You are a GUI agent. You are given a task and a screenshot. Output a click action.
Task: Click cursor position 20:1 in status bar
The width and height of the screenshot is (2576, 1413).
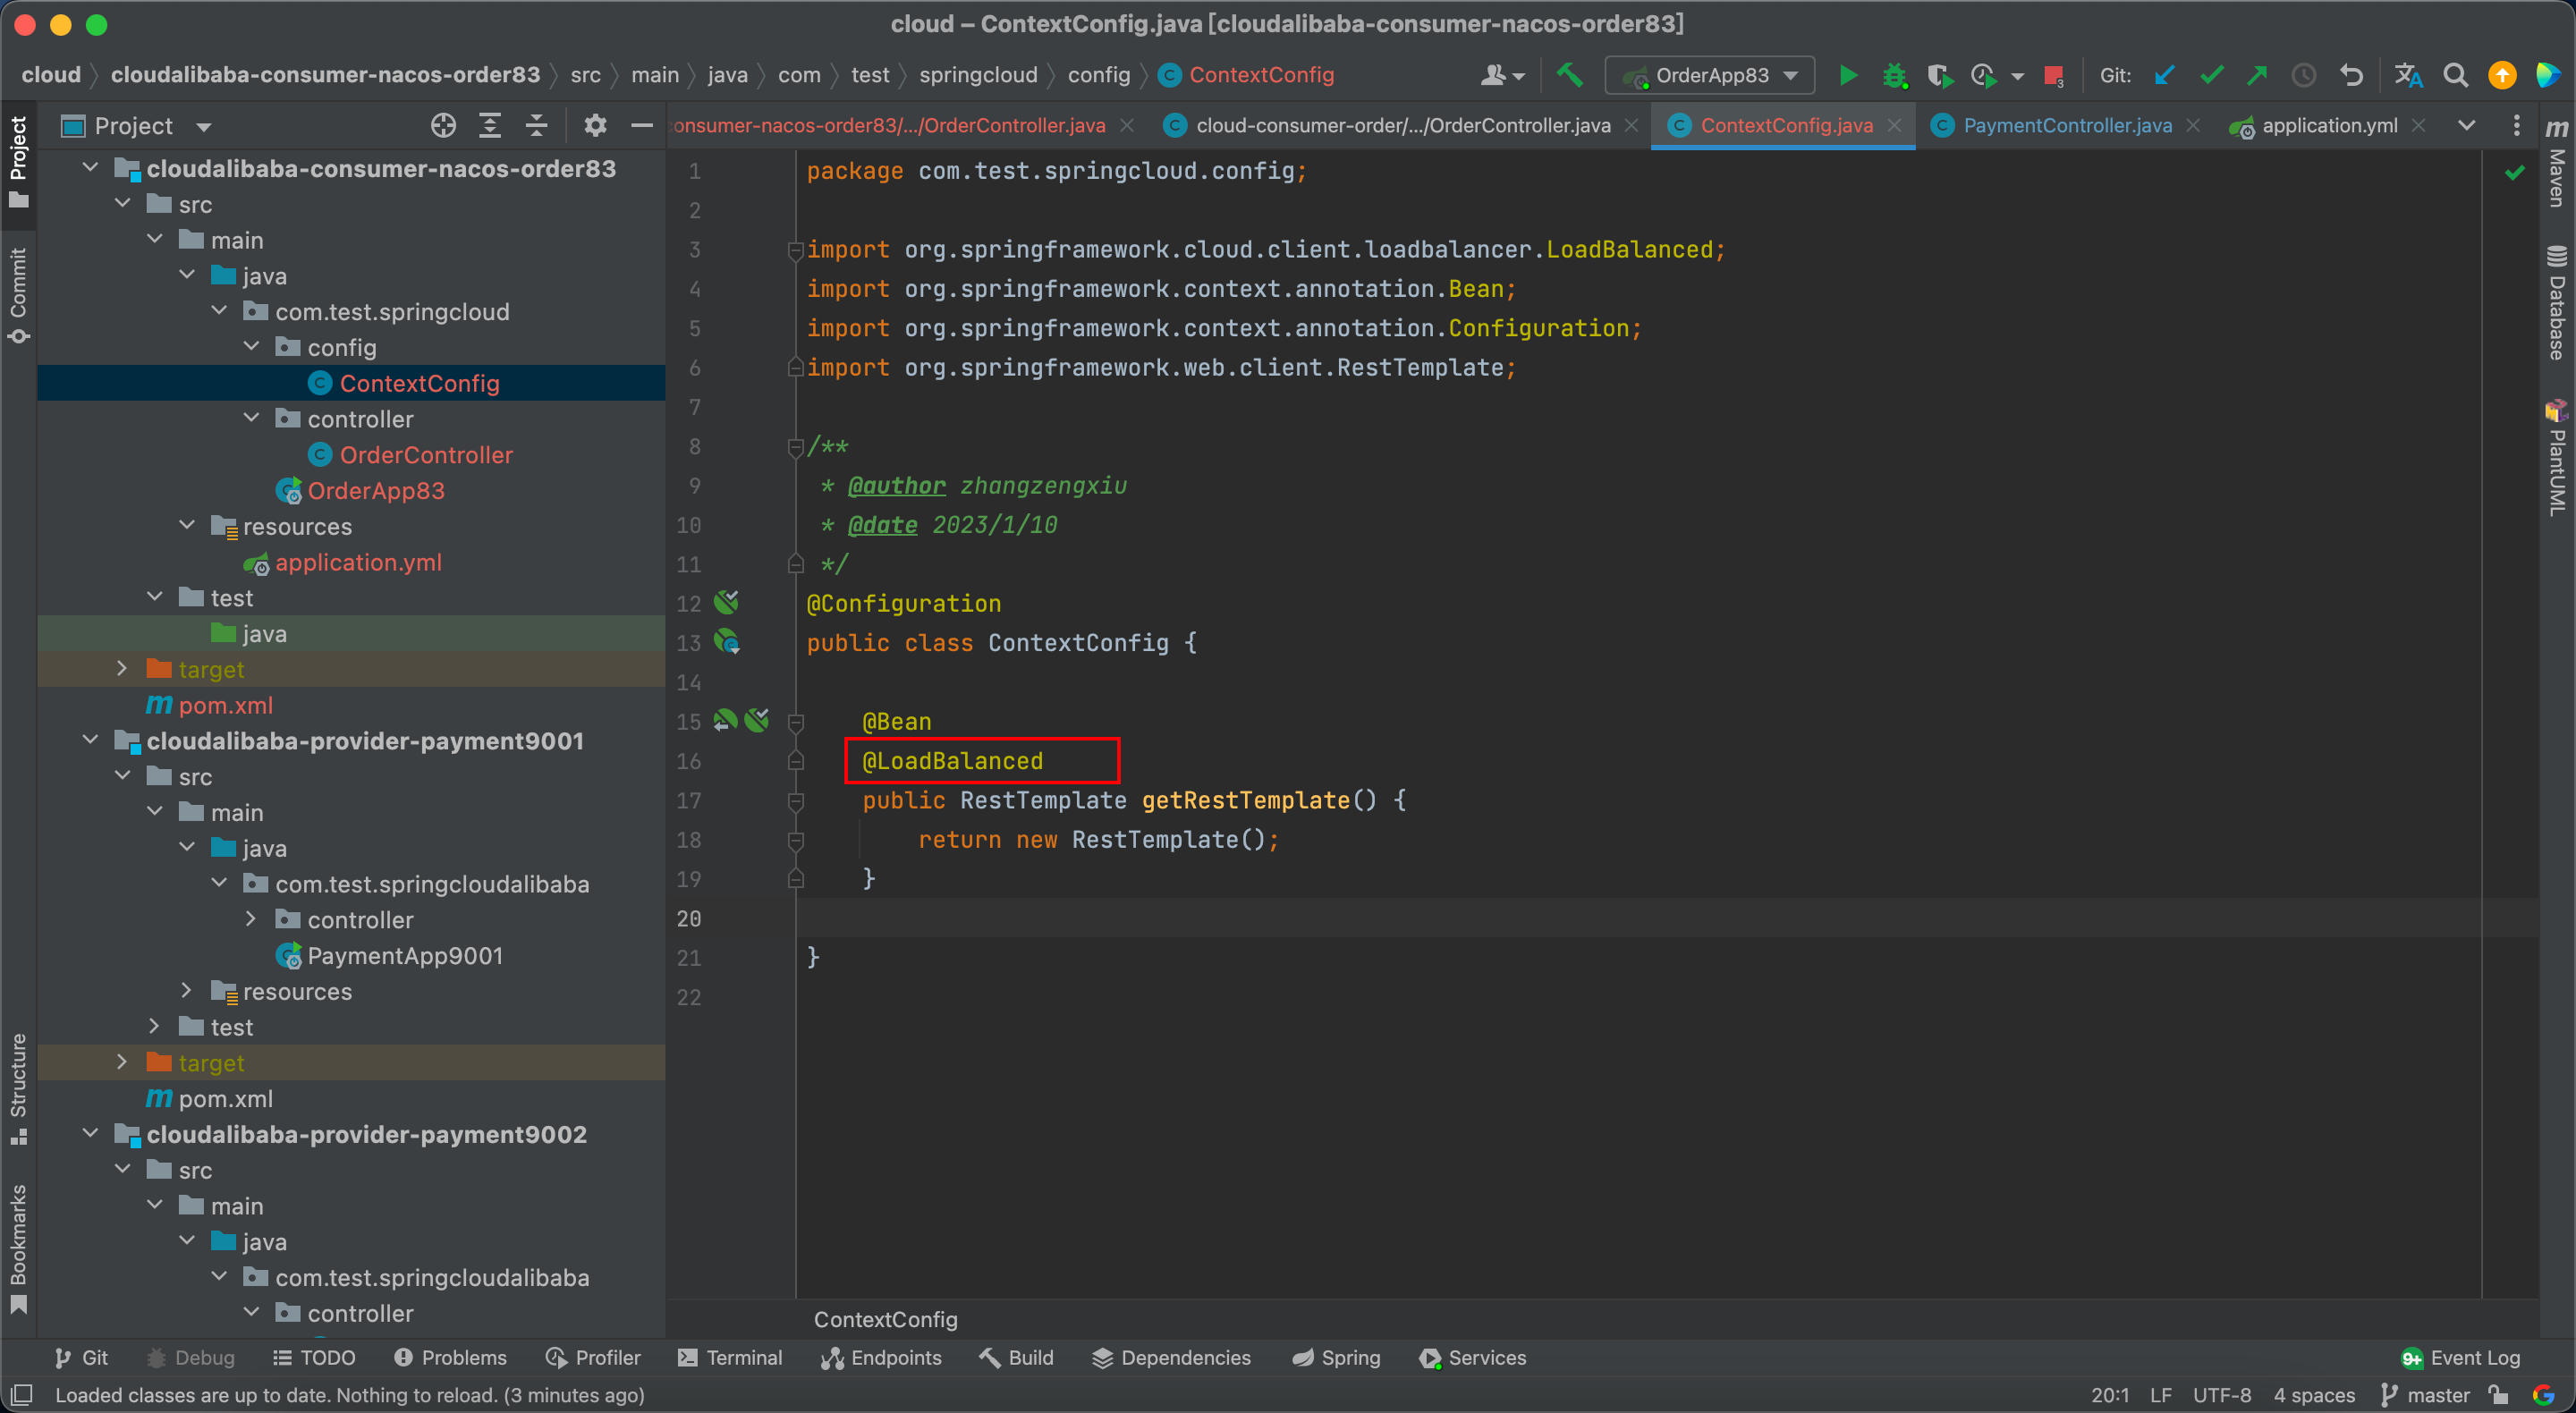click(x=2109, y=1395)
